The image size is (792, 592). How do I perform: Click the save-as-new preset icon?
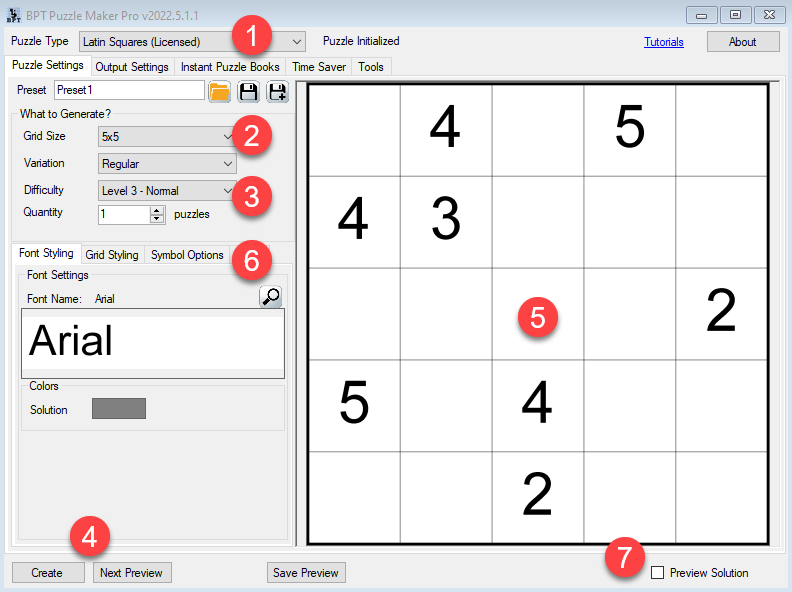click(x=277, y=91)
